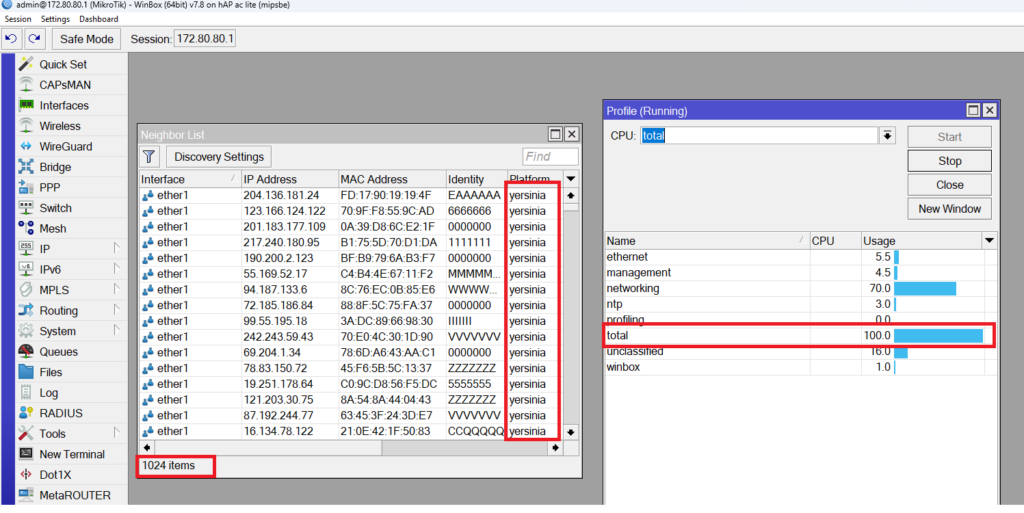The height and width of the screenshot is (513, 1024).
Task: Select neighbor row 123.166.124.122
Action: [351, 211]
